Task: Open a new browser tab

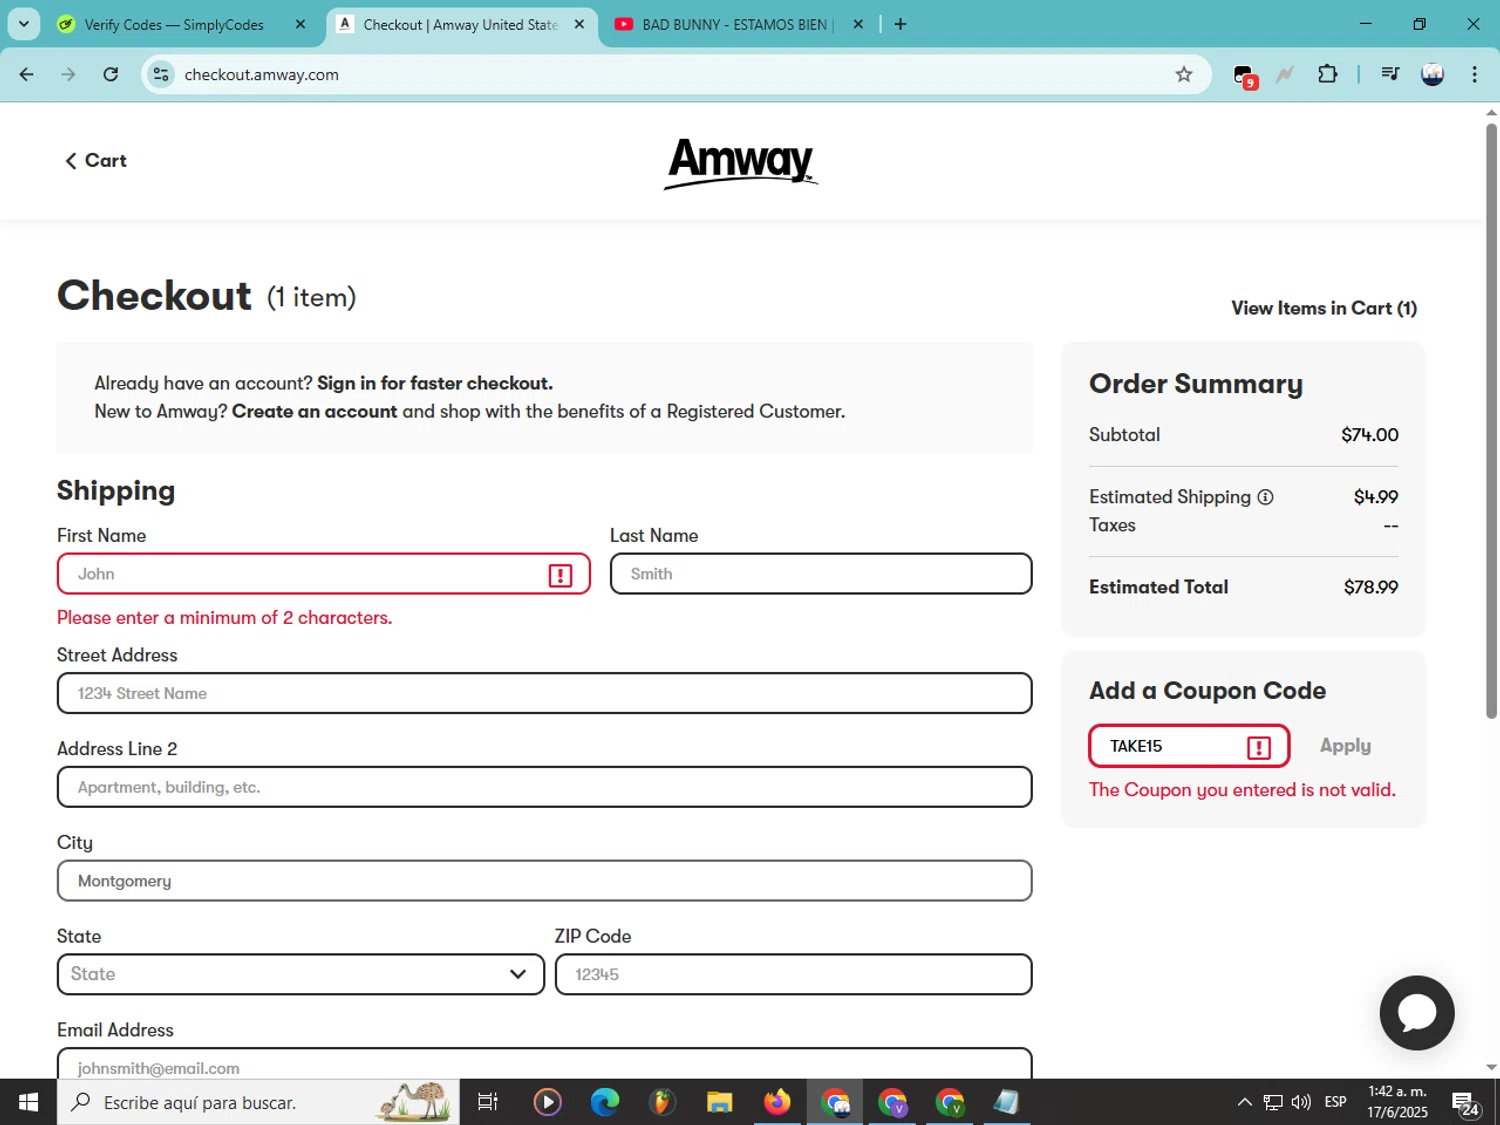Action: [x=900, y=25]
